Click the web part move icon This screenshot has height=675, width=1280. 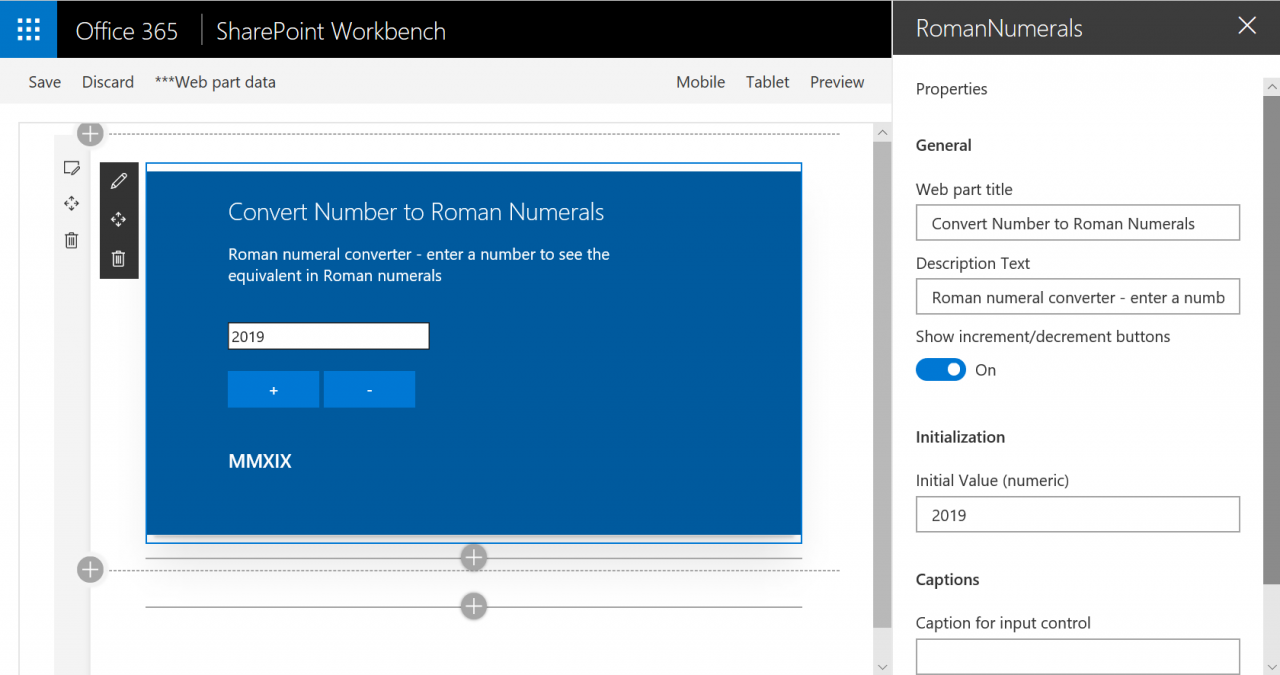pyautogui.click(x=119, y=220)
